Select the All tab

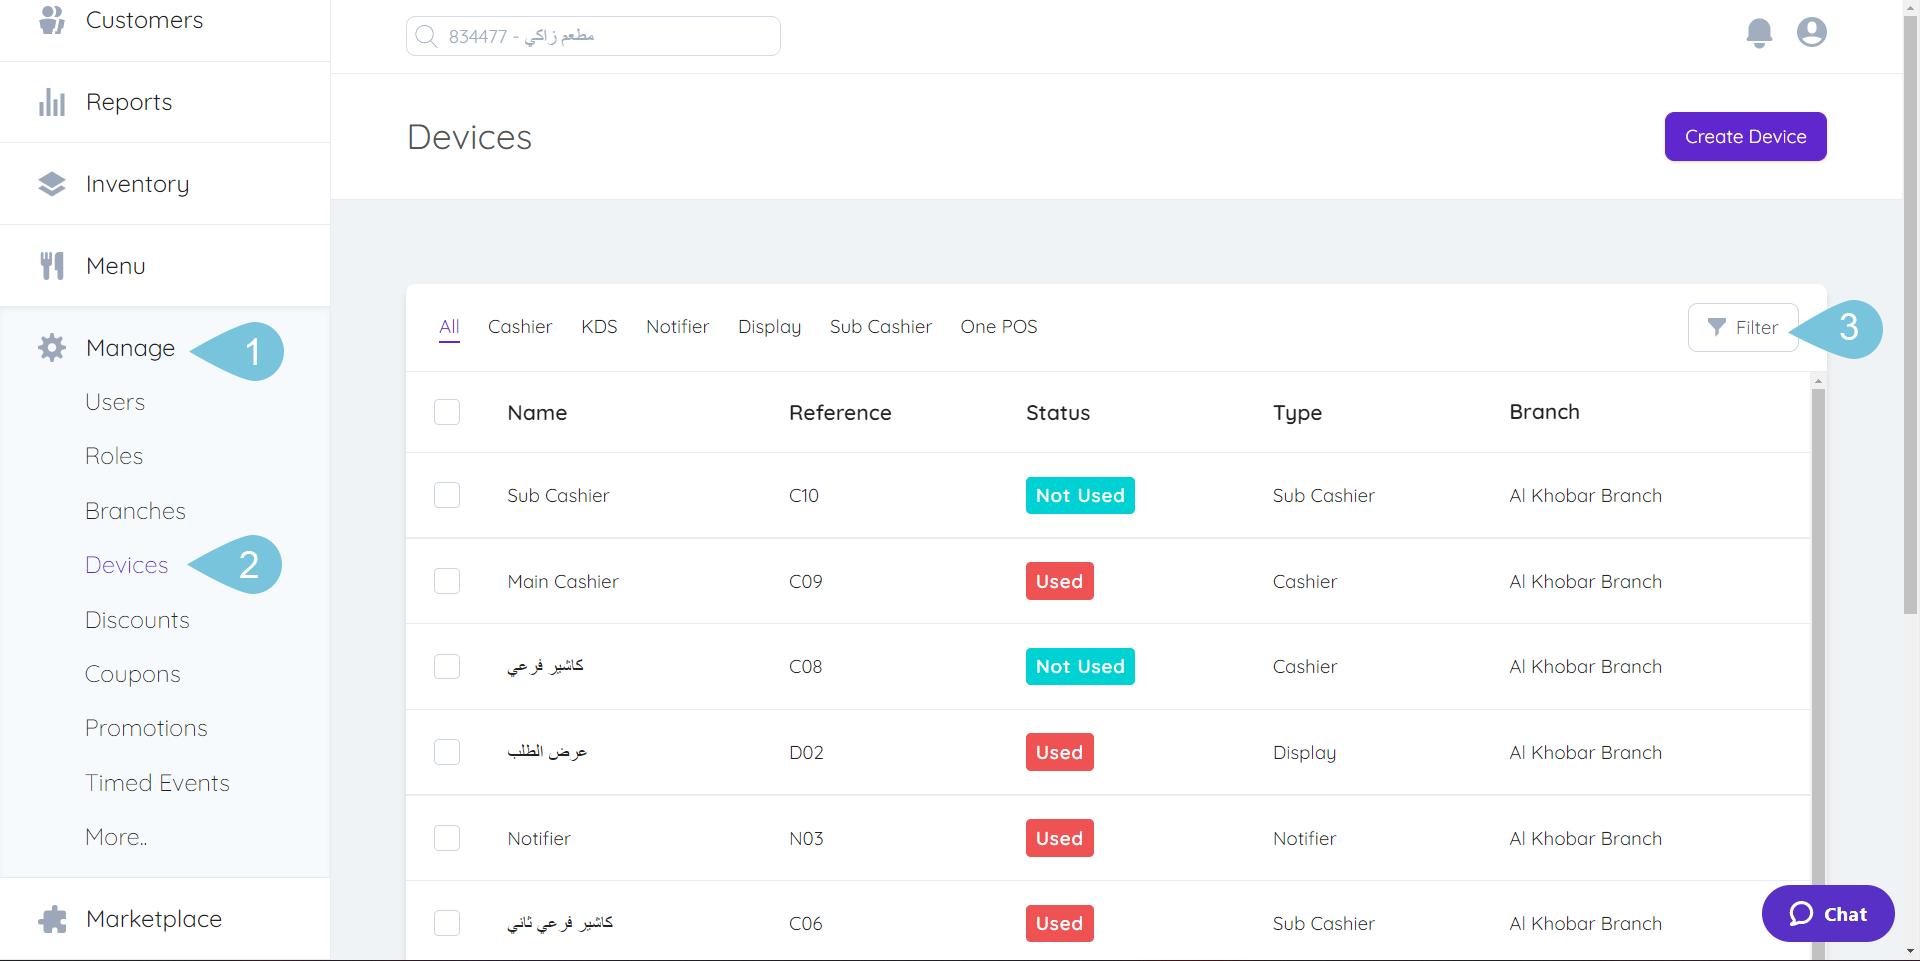click(449, 327)
